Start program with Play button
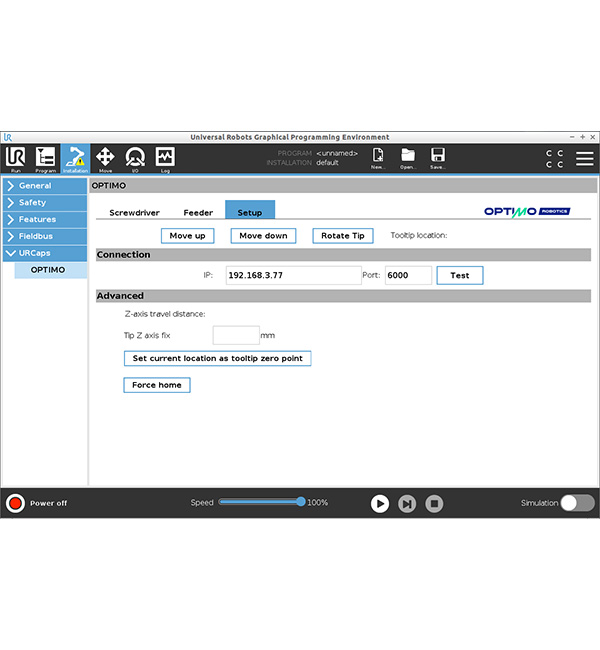The height and width of the screenshot is (650, 600). (379, 504)
